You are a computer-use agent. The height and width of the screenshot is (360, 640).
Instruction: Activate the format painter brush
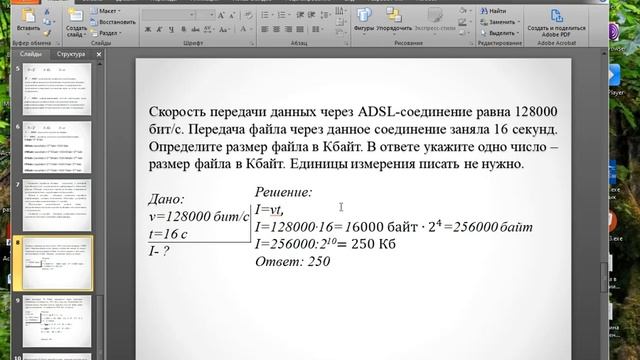pos(47,33)
